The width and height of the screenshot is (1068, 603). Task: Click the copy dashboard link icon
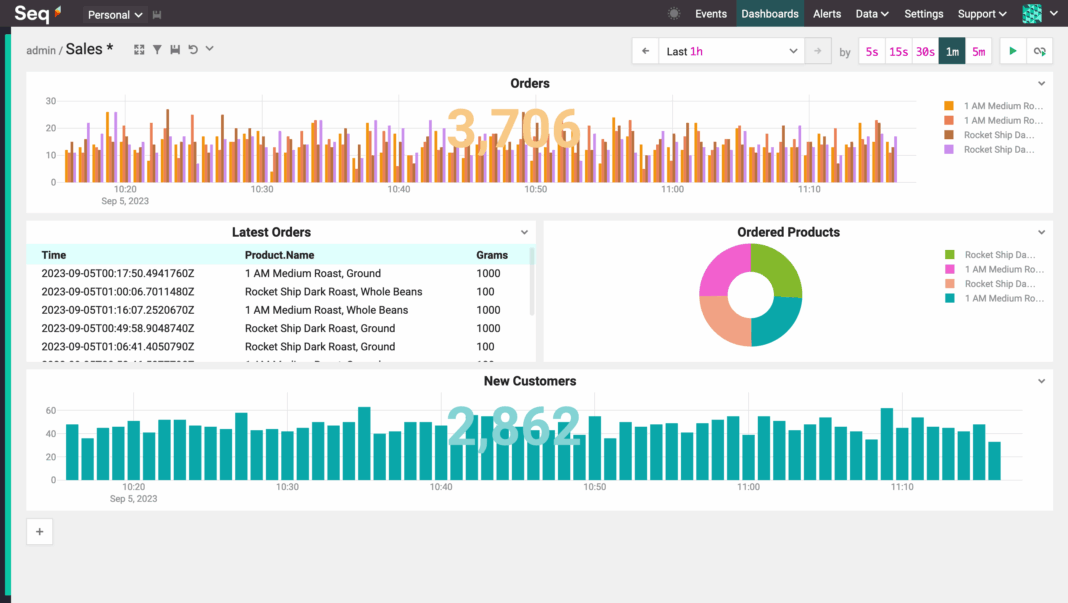coord(1039,51)
